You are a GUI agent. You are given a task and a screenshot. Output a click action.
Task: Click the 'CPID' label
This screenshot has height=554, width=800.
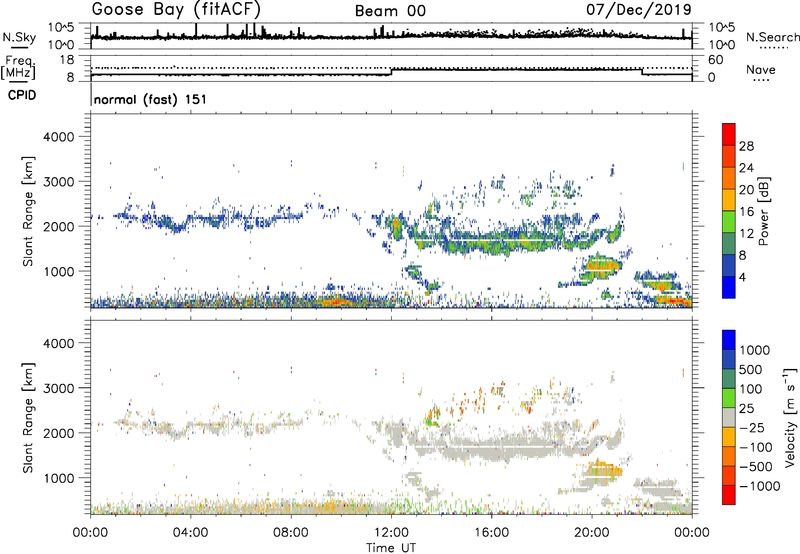coord(22,95)
